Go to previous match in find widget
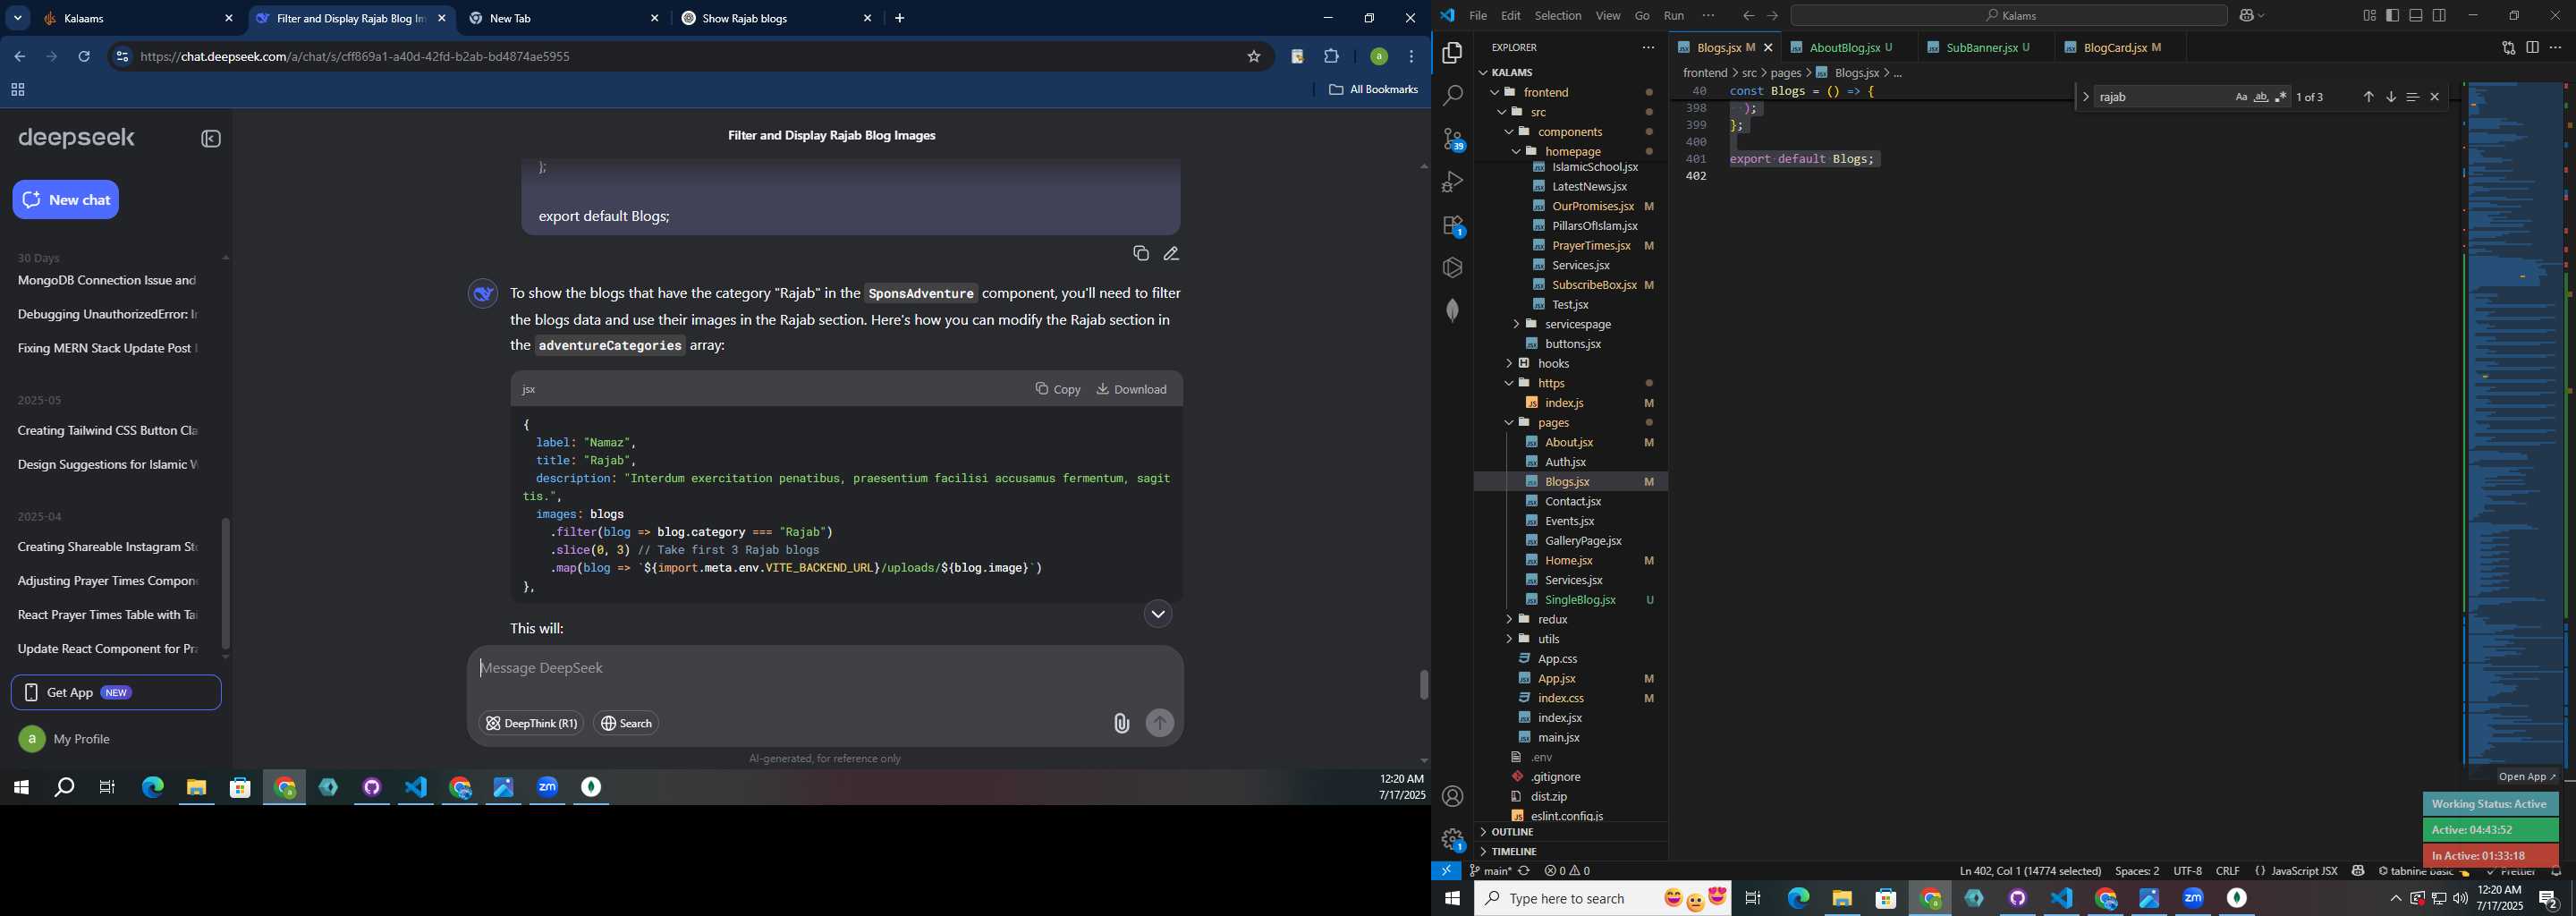This screenshot has width=2576, height=916. (2368, 97)
